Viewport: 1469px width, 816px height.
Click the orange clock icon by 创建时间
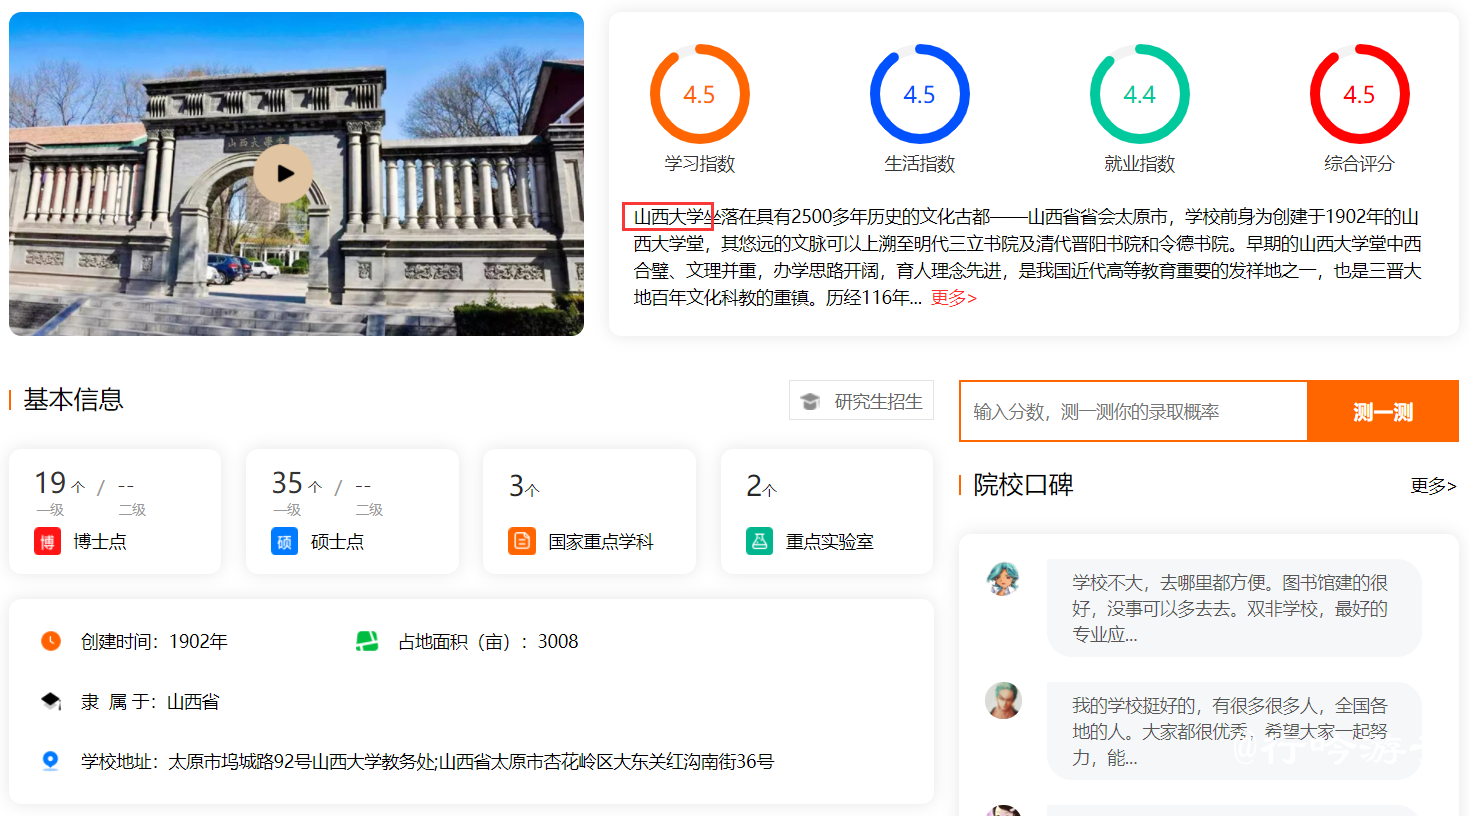(51, 641)
